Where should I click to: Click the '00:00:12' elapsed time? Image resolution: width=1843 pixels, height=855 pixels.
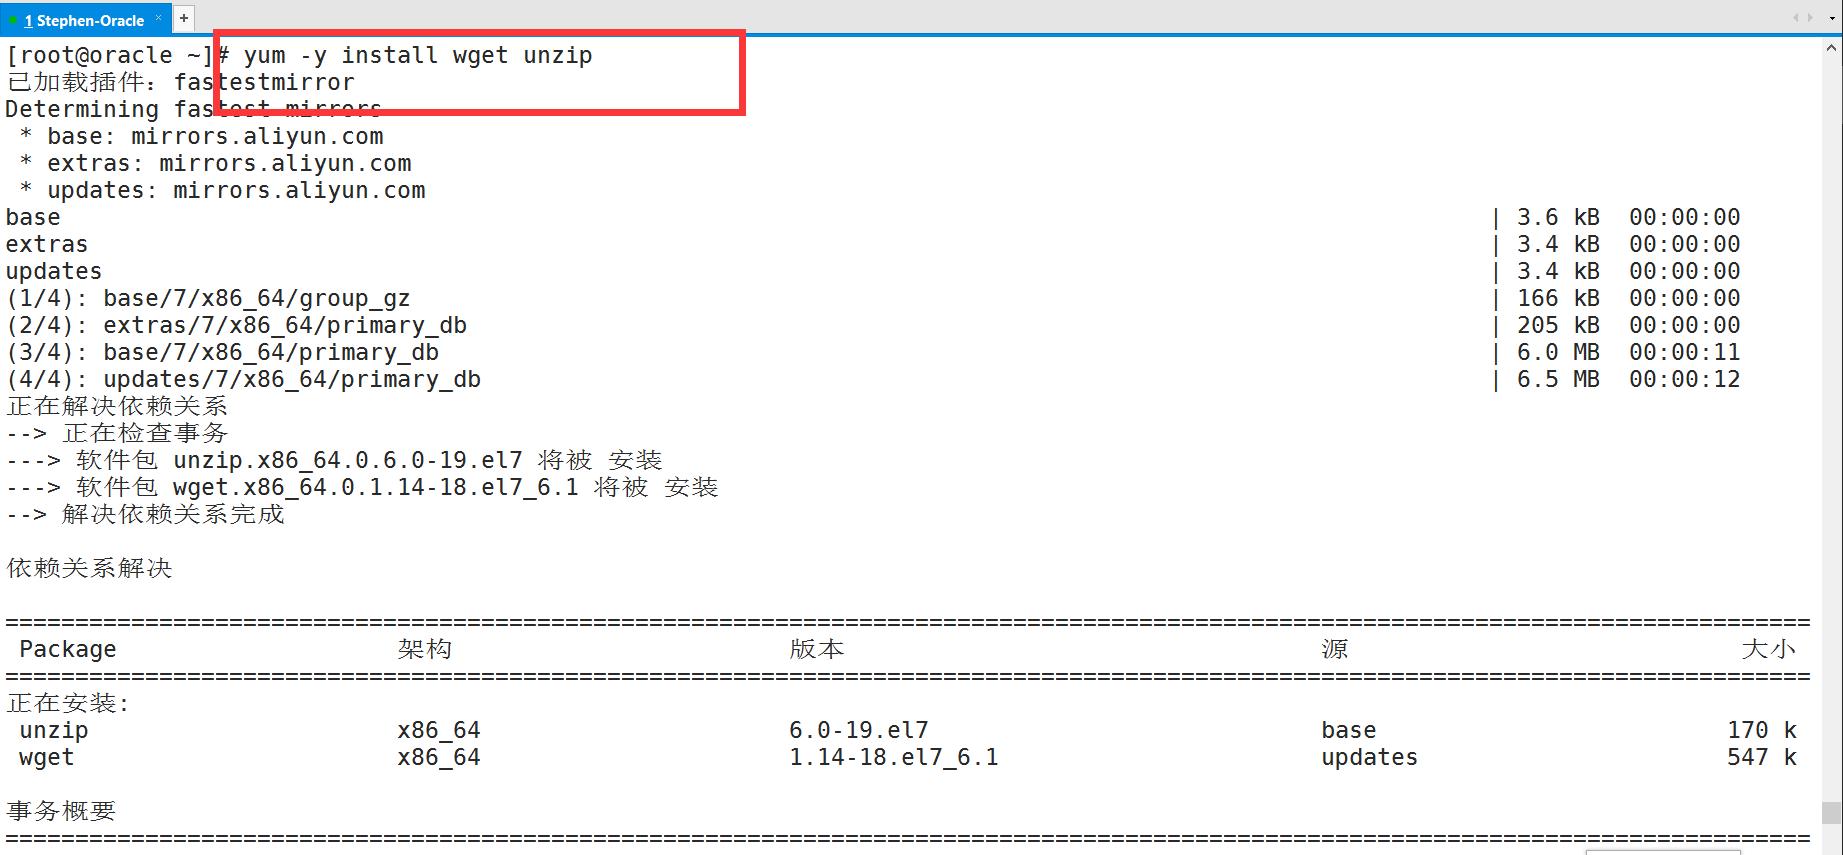coord(1685,379)
